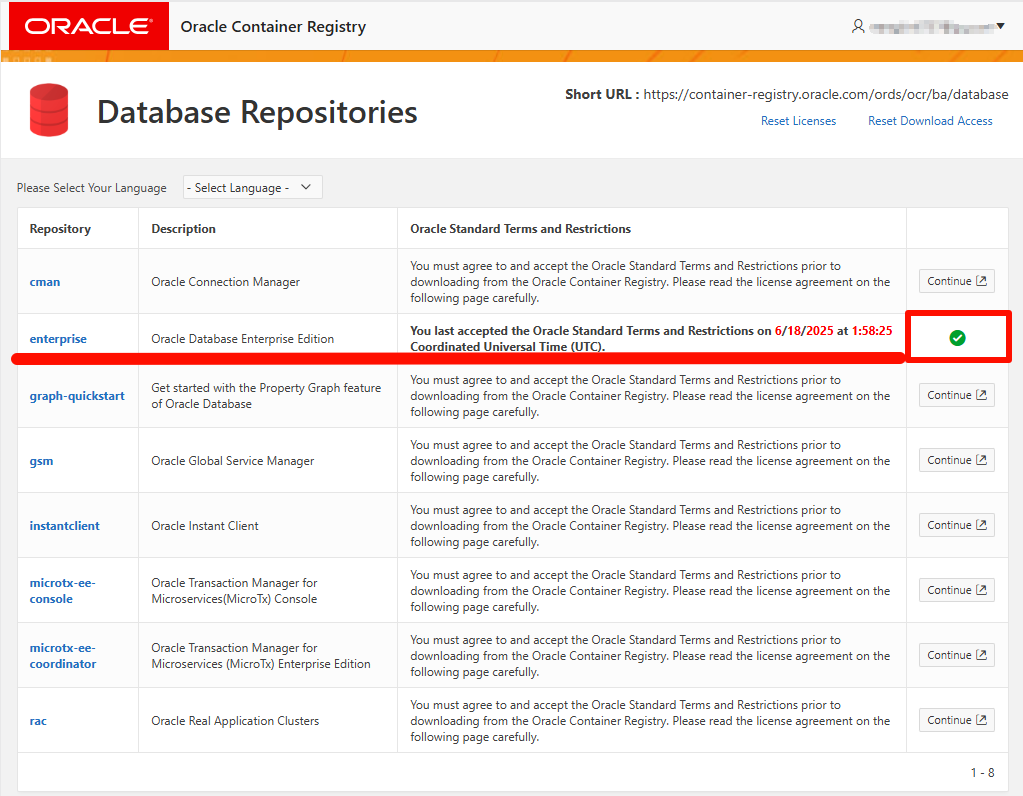Click the Oracle Connection Manager description
The height and width of the screenshot is (796, 1023).
(x=226, y=282)
